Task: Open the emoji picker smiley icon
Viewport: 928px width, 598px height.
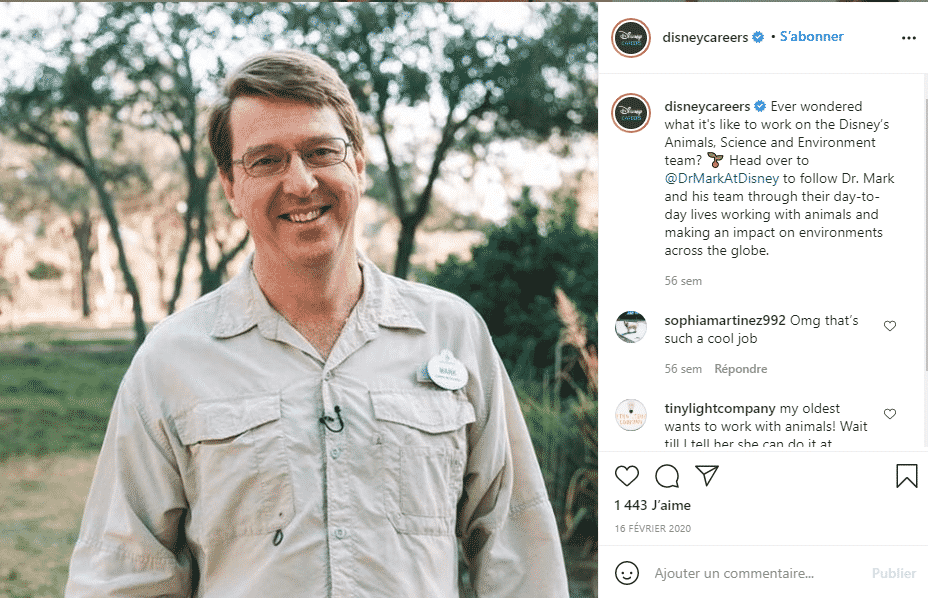Action: point(627,573)
